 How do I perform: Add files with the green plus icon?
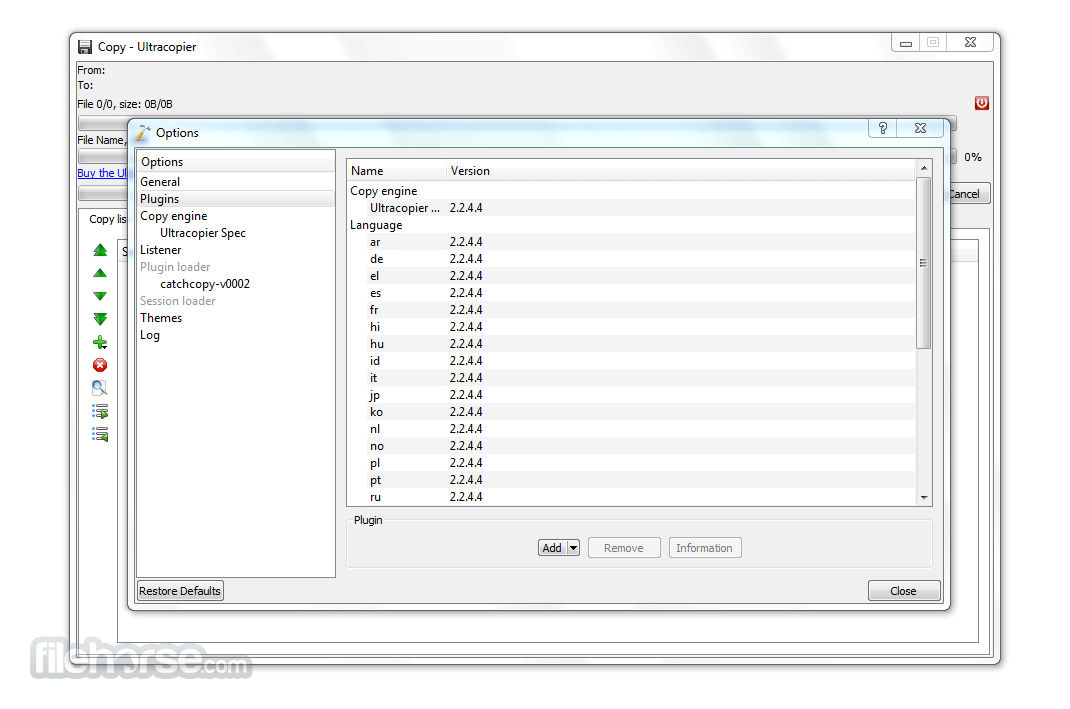100,342
